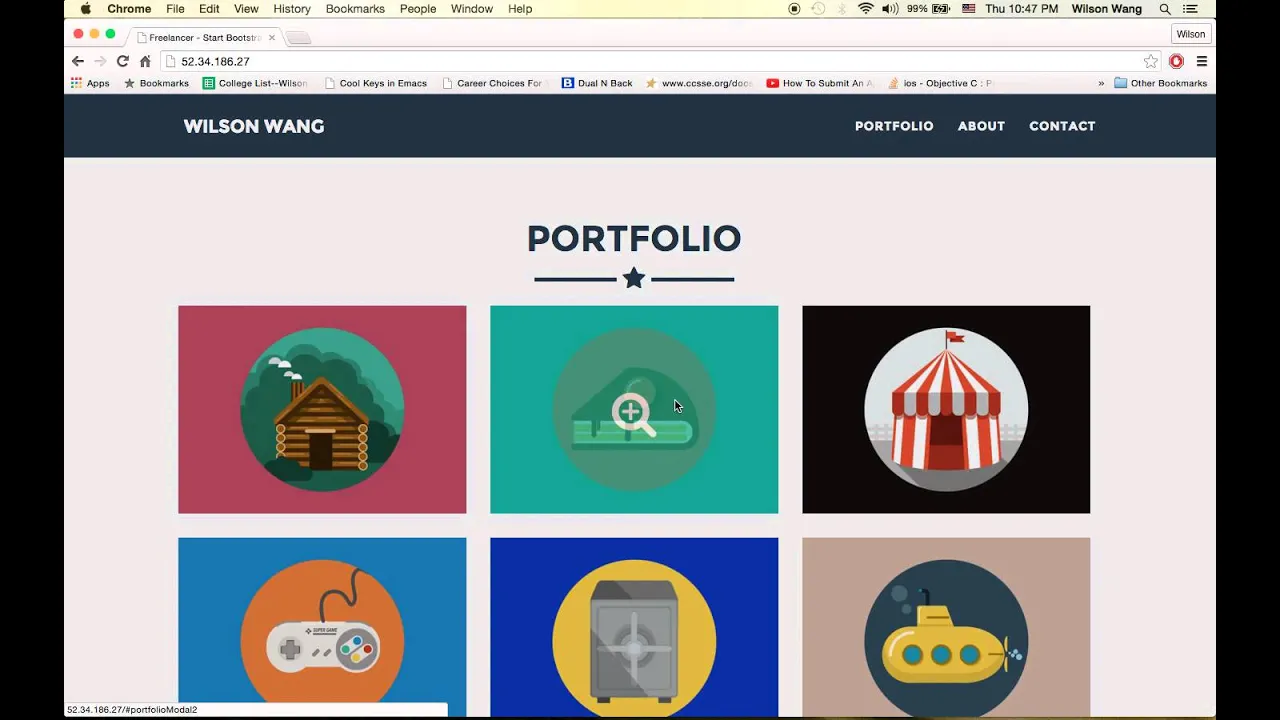Open the Chrome application menu
Screen dimensions: 1280x720
tap(129, 9)
